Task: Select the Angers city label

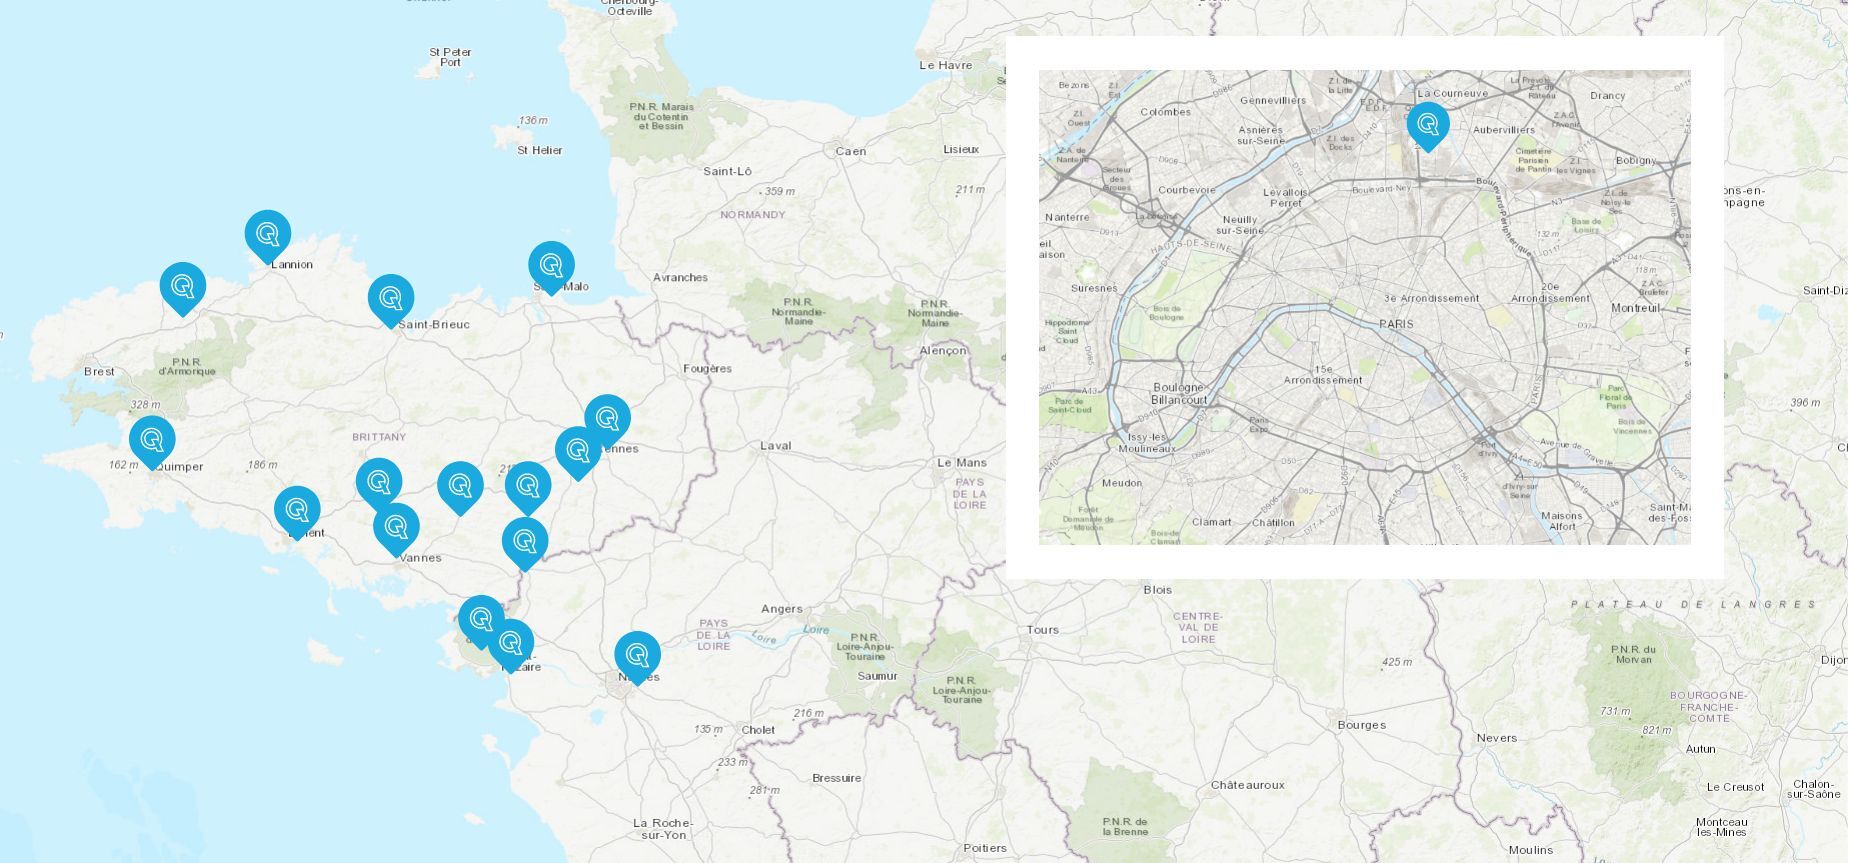Action: pyautogui.click(x=781, y=608)
